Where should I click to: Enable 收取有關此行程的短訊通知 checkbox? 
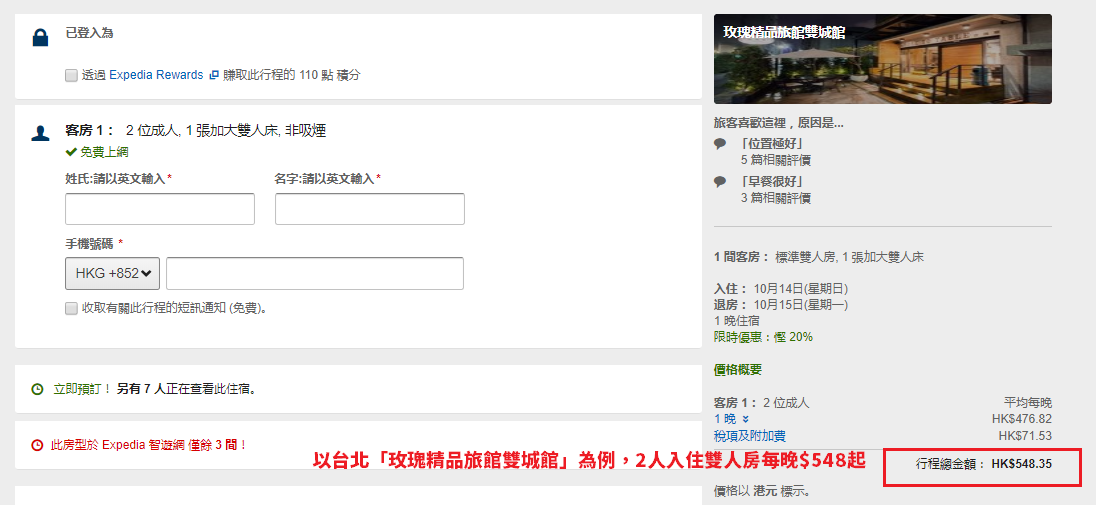pyautogui.click(x=71, y=308)
